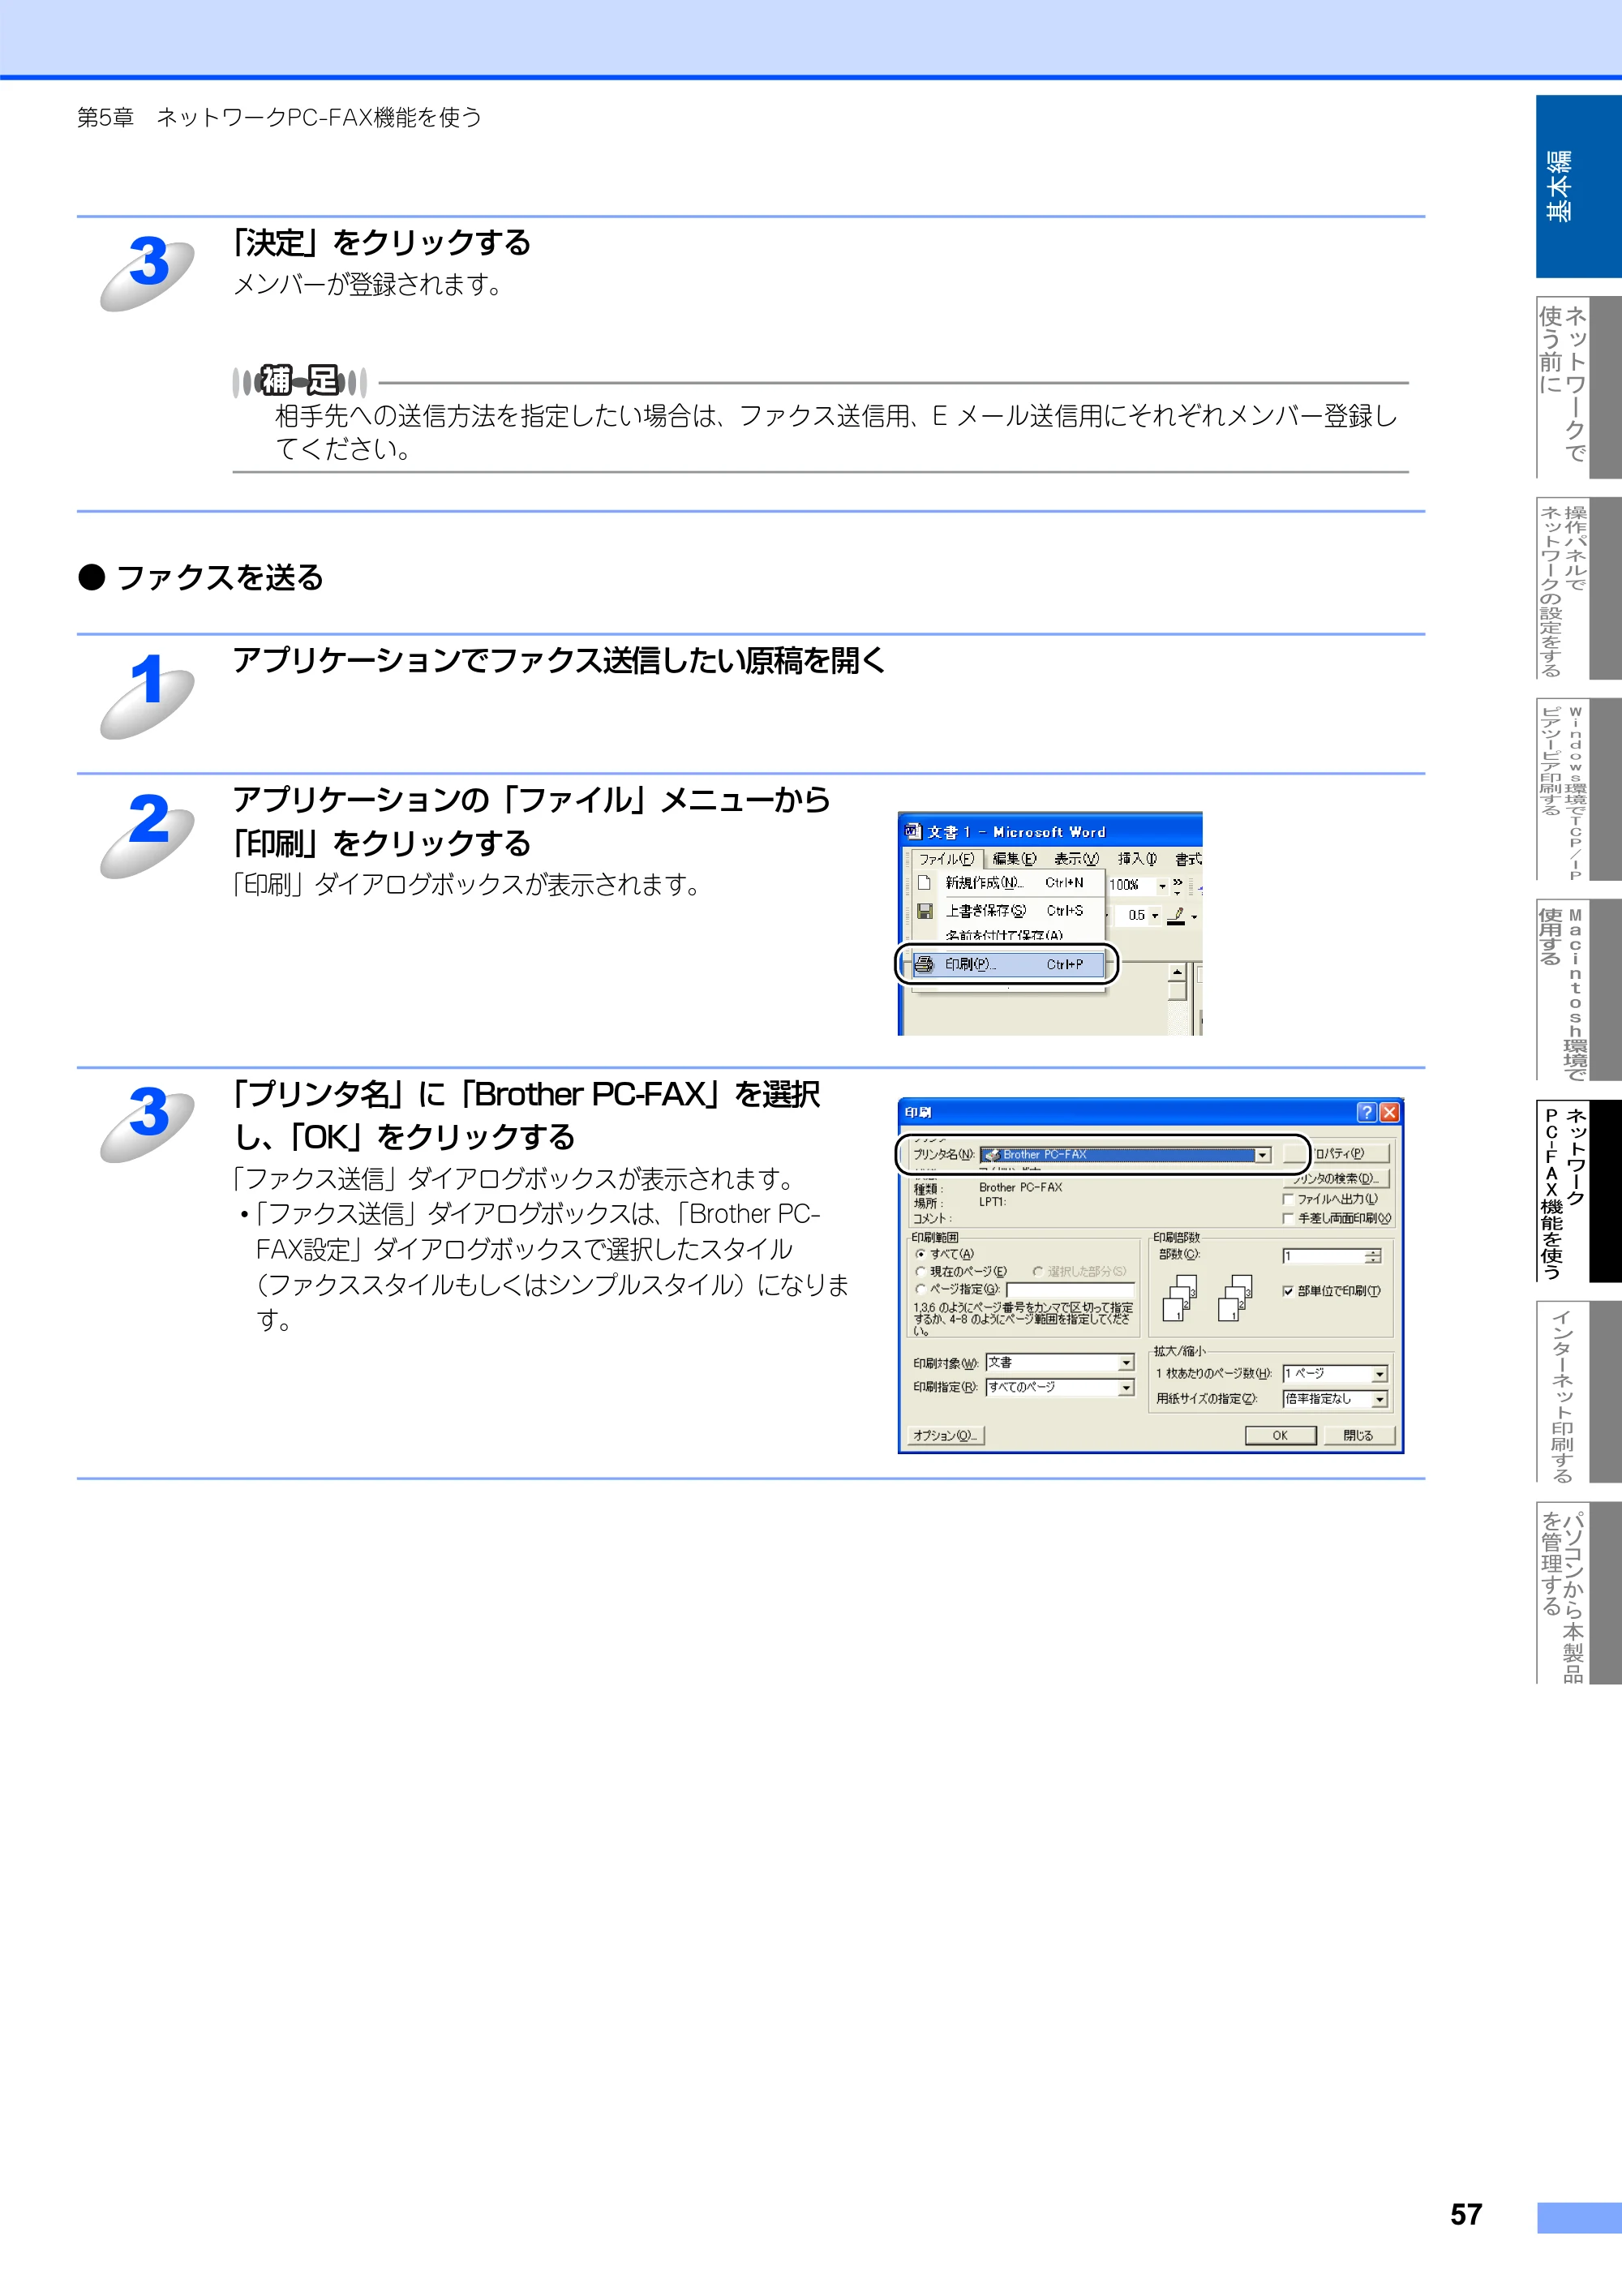Click the Word document icon in the title bar

912,831
